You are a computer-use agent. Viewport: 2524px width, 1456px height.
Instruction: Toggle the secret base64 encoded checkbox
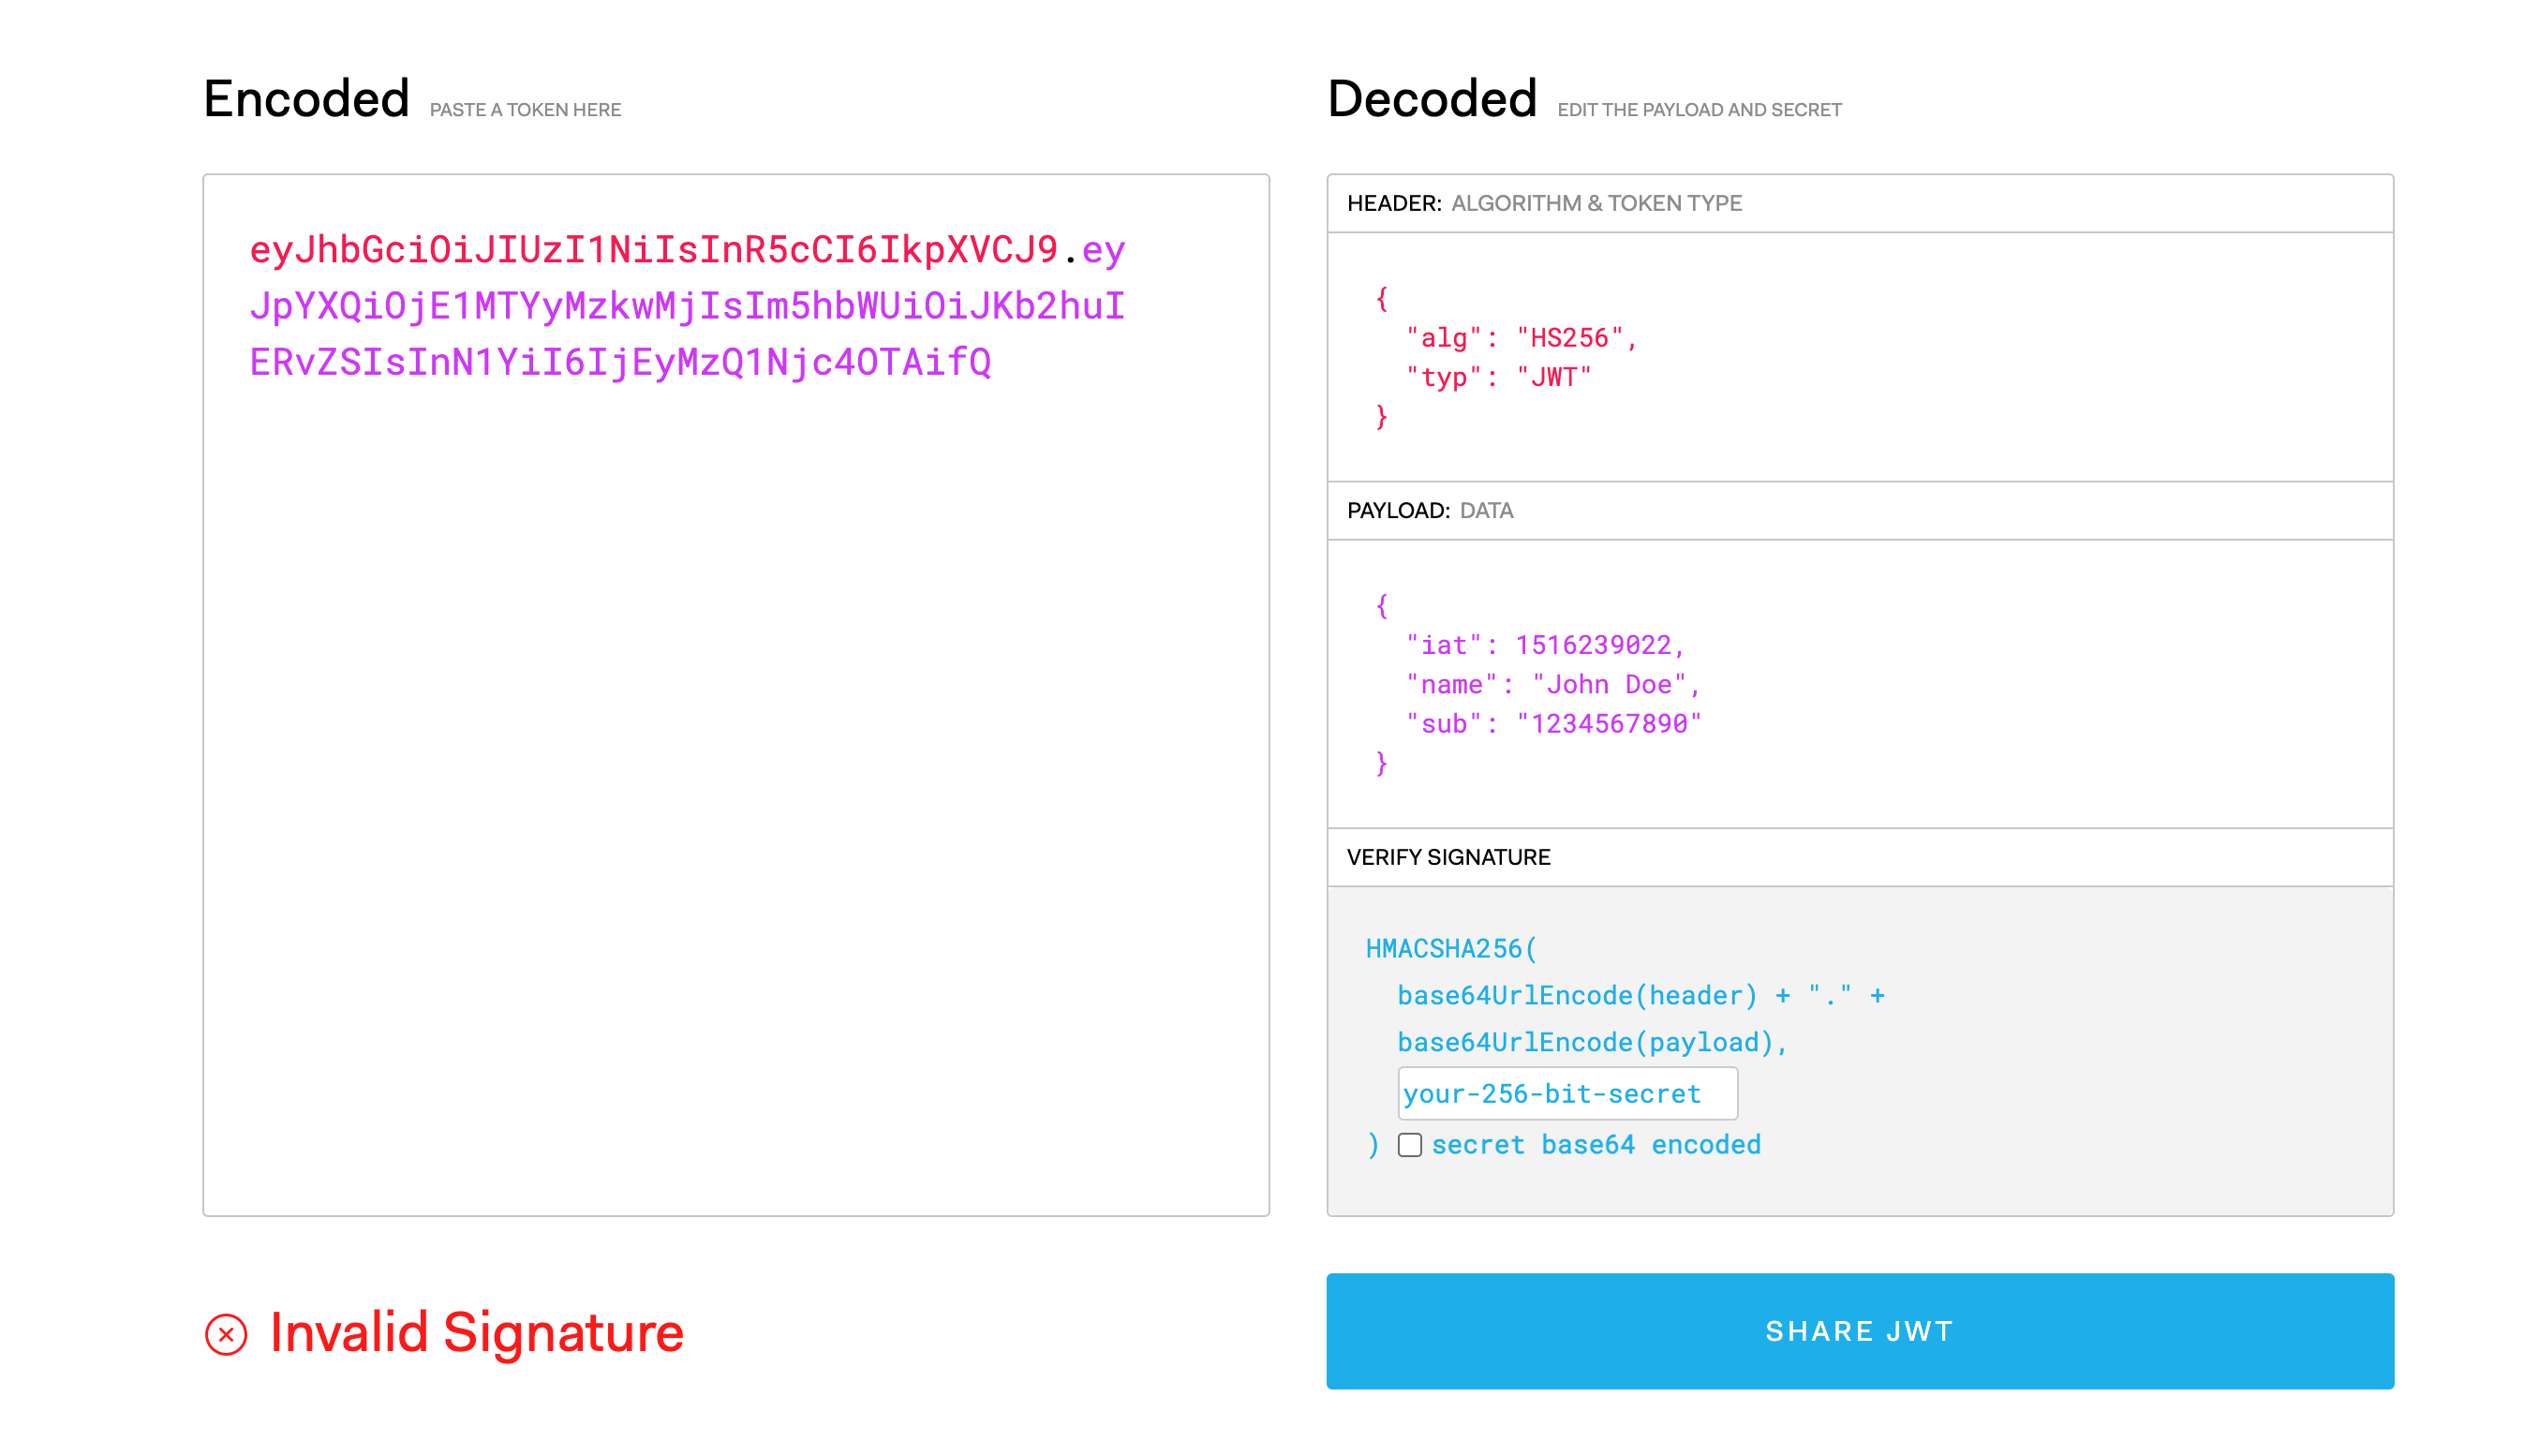coord(1409,1145)
